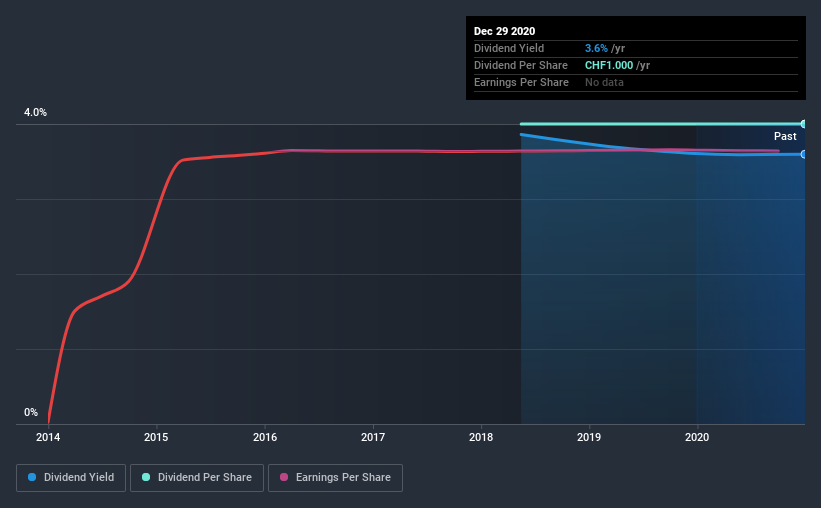Click the Past label on chart

[x=785, y=137]
